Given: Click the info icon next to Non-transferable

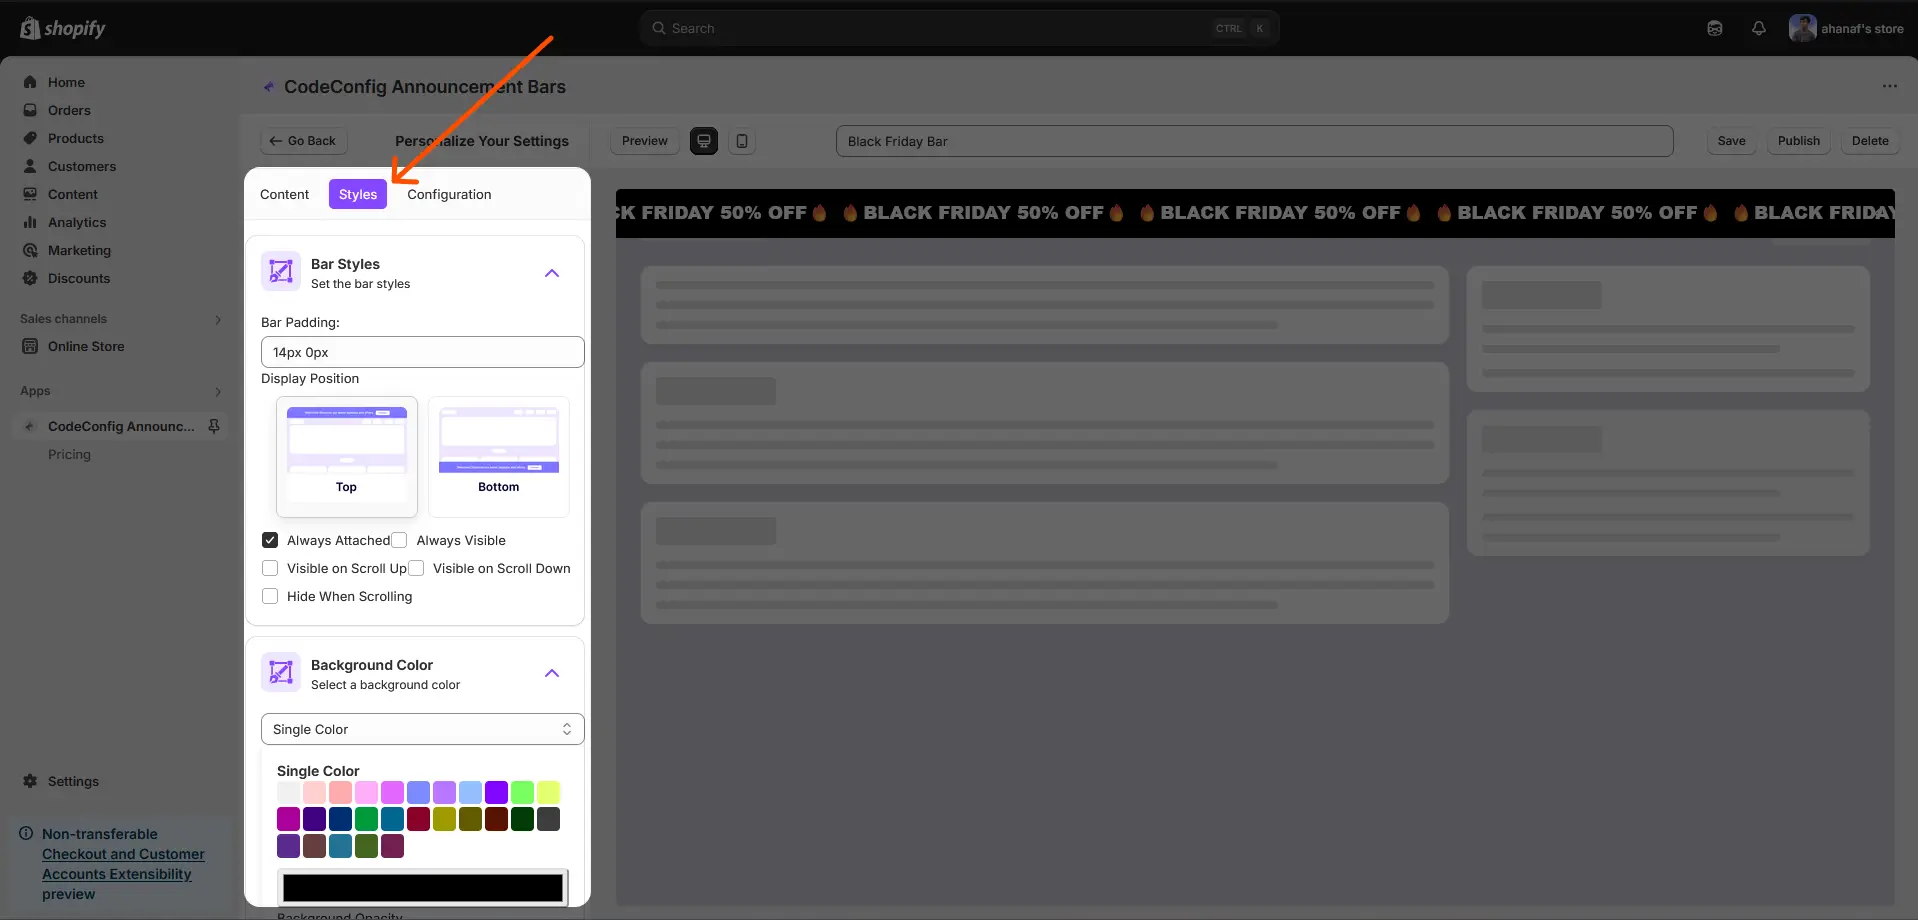Looking at the screenshot, I should click(26, 833).
